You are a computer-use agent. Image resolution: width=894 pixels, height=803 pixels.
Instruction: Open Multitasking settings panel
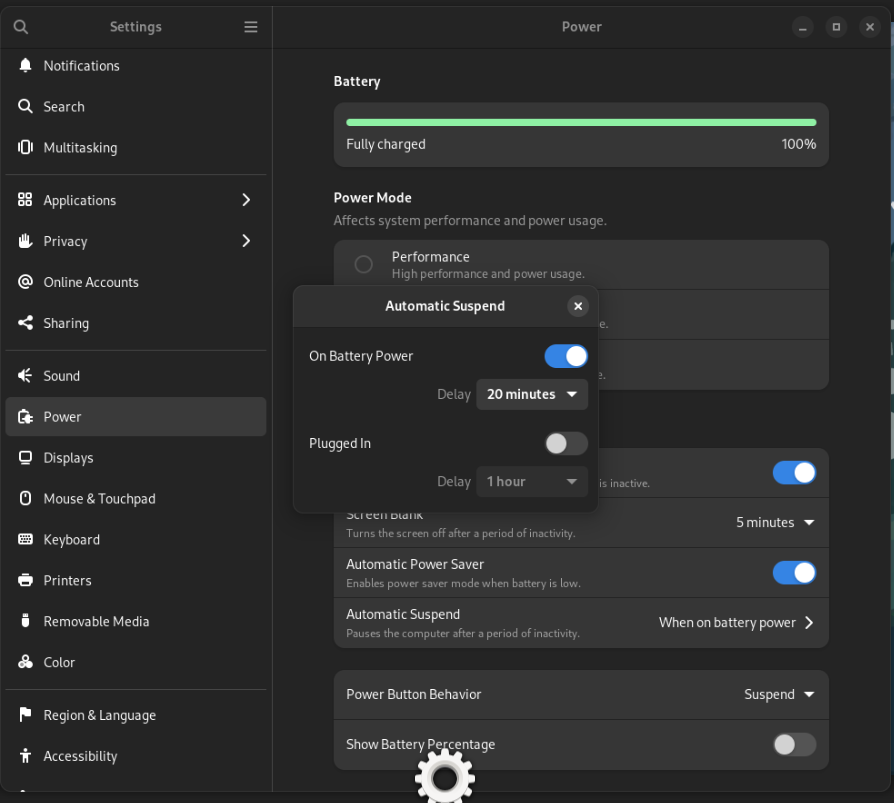[x=136, y=148]
